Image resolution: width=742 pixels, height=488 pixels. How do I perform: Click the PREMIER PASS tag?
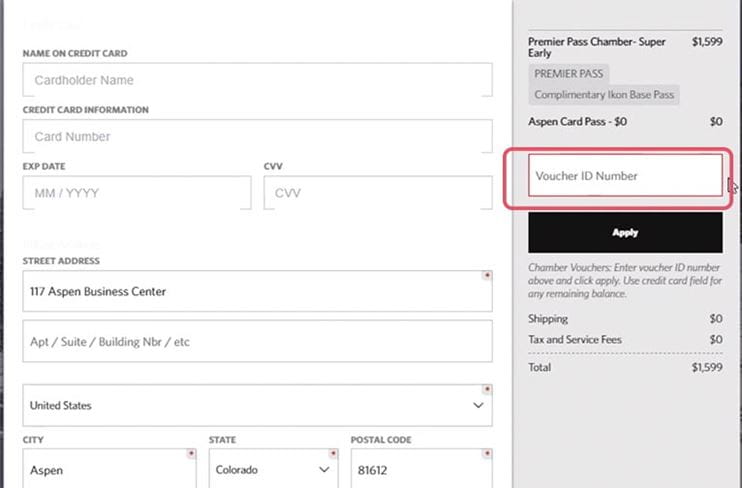coord(567,74)
